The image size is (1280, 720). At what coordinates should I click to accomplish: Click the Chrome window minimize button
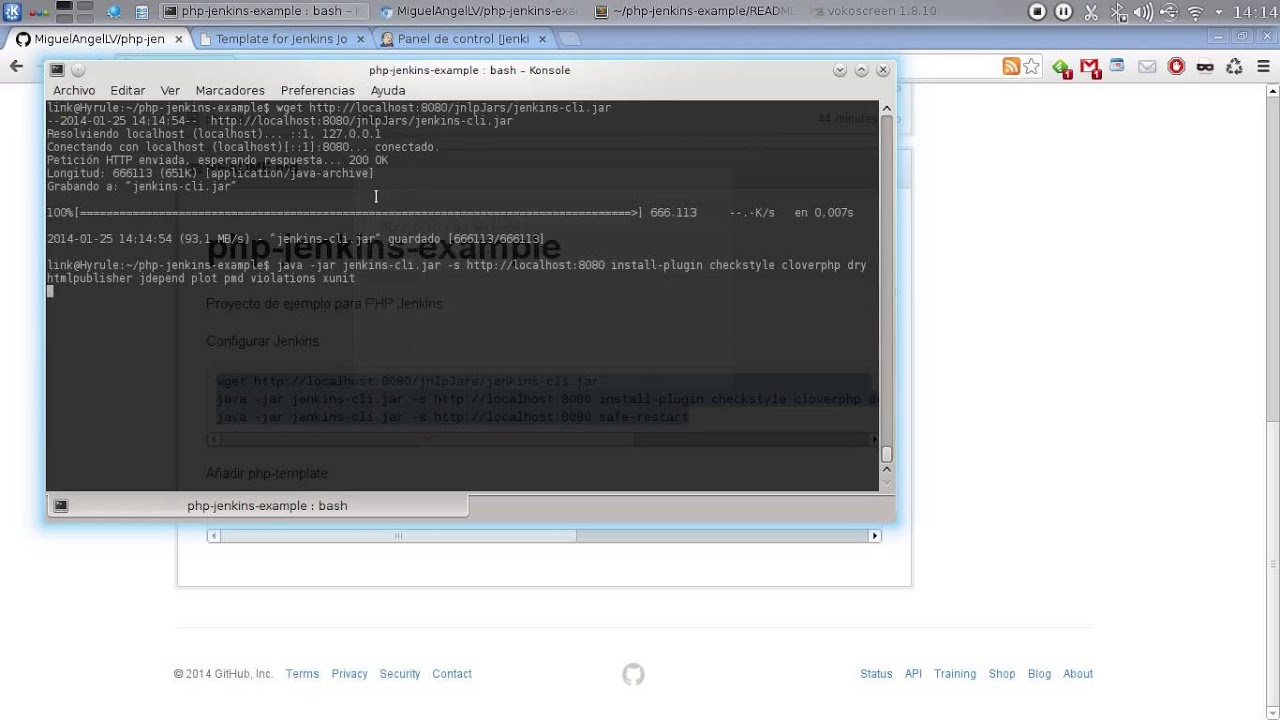(1218, 36)
